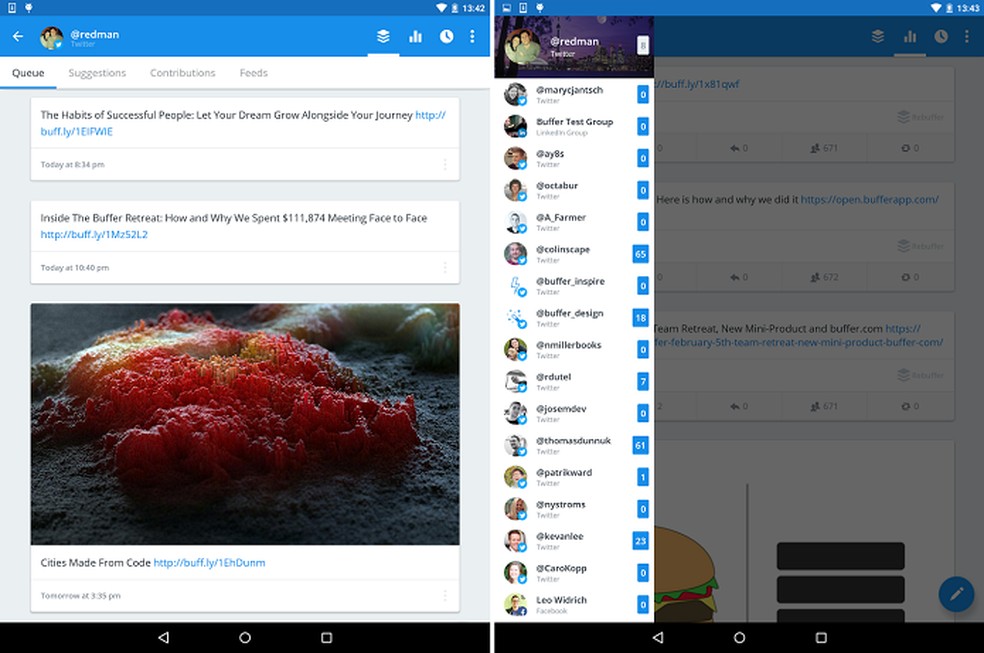Open the schedule clock icon in left toolbar
Viewport: 984px width, 653px height.
click(x=446, y=36)
